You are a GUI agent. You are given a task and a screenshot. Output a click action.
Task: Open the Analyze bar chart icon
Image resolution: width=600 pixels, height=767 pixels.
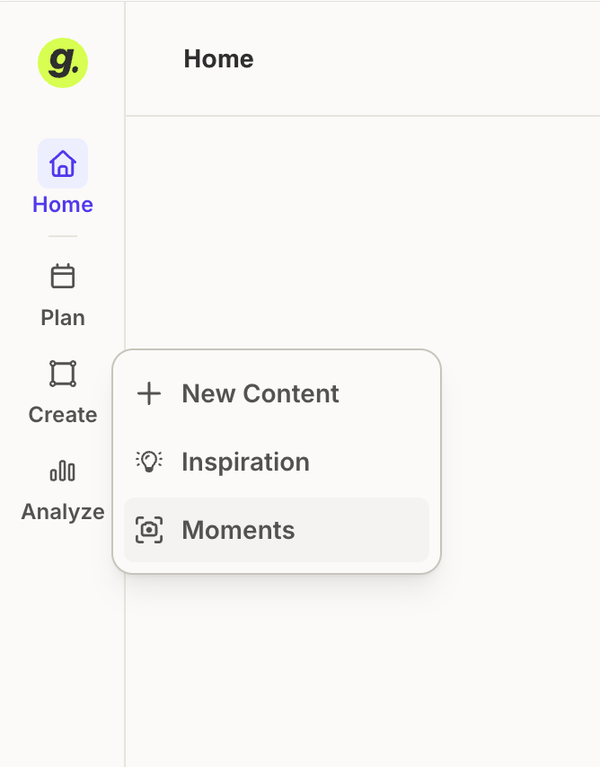63,471
